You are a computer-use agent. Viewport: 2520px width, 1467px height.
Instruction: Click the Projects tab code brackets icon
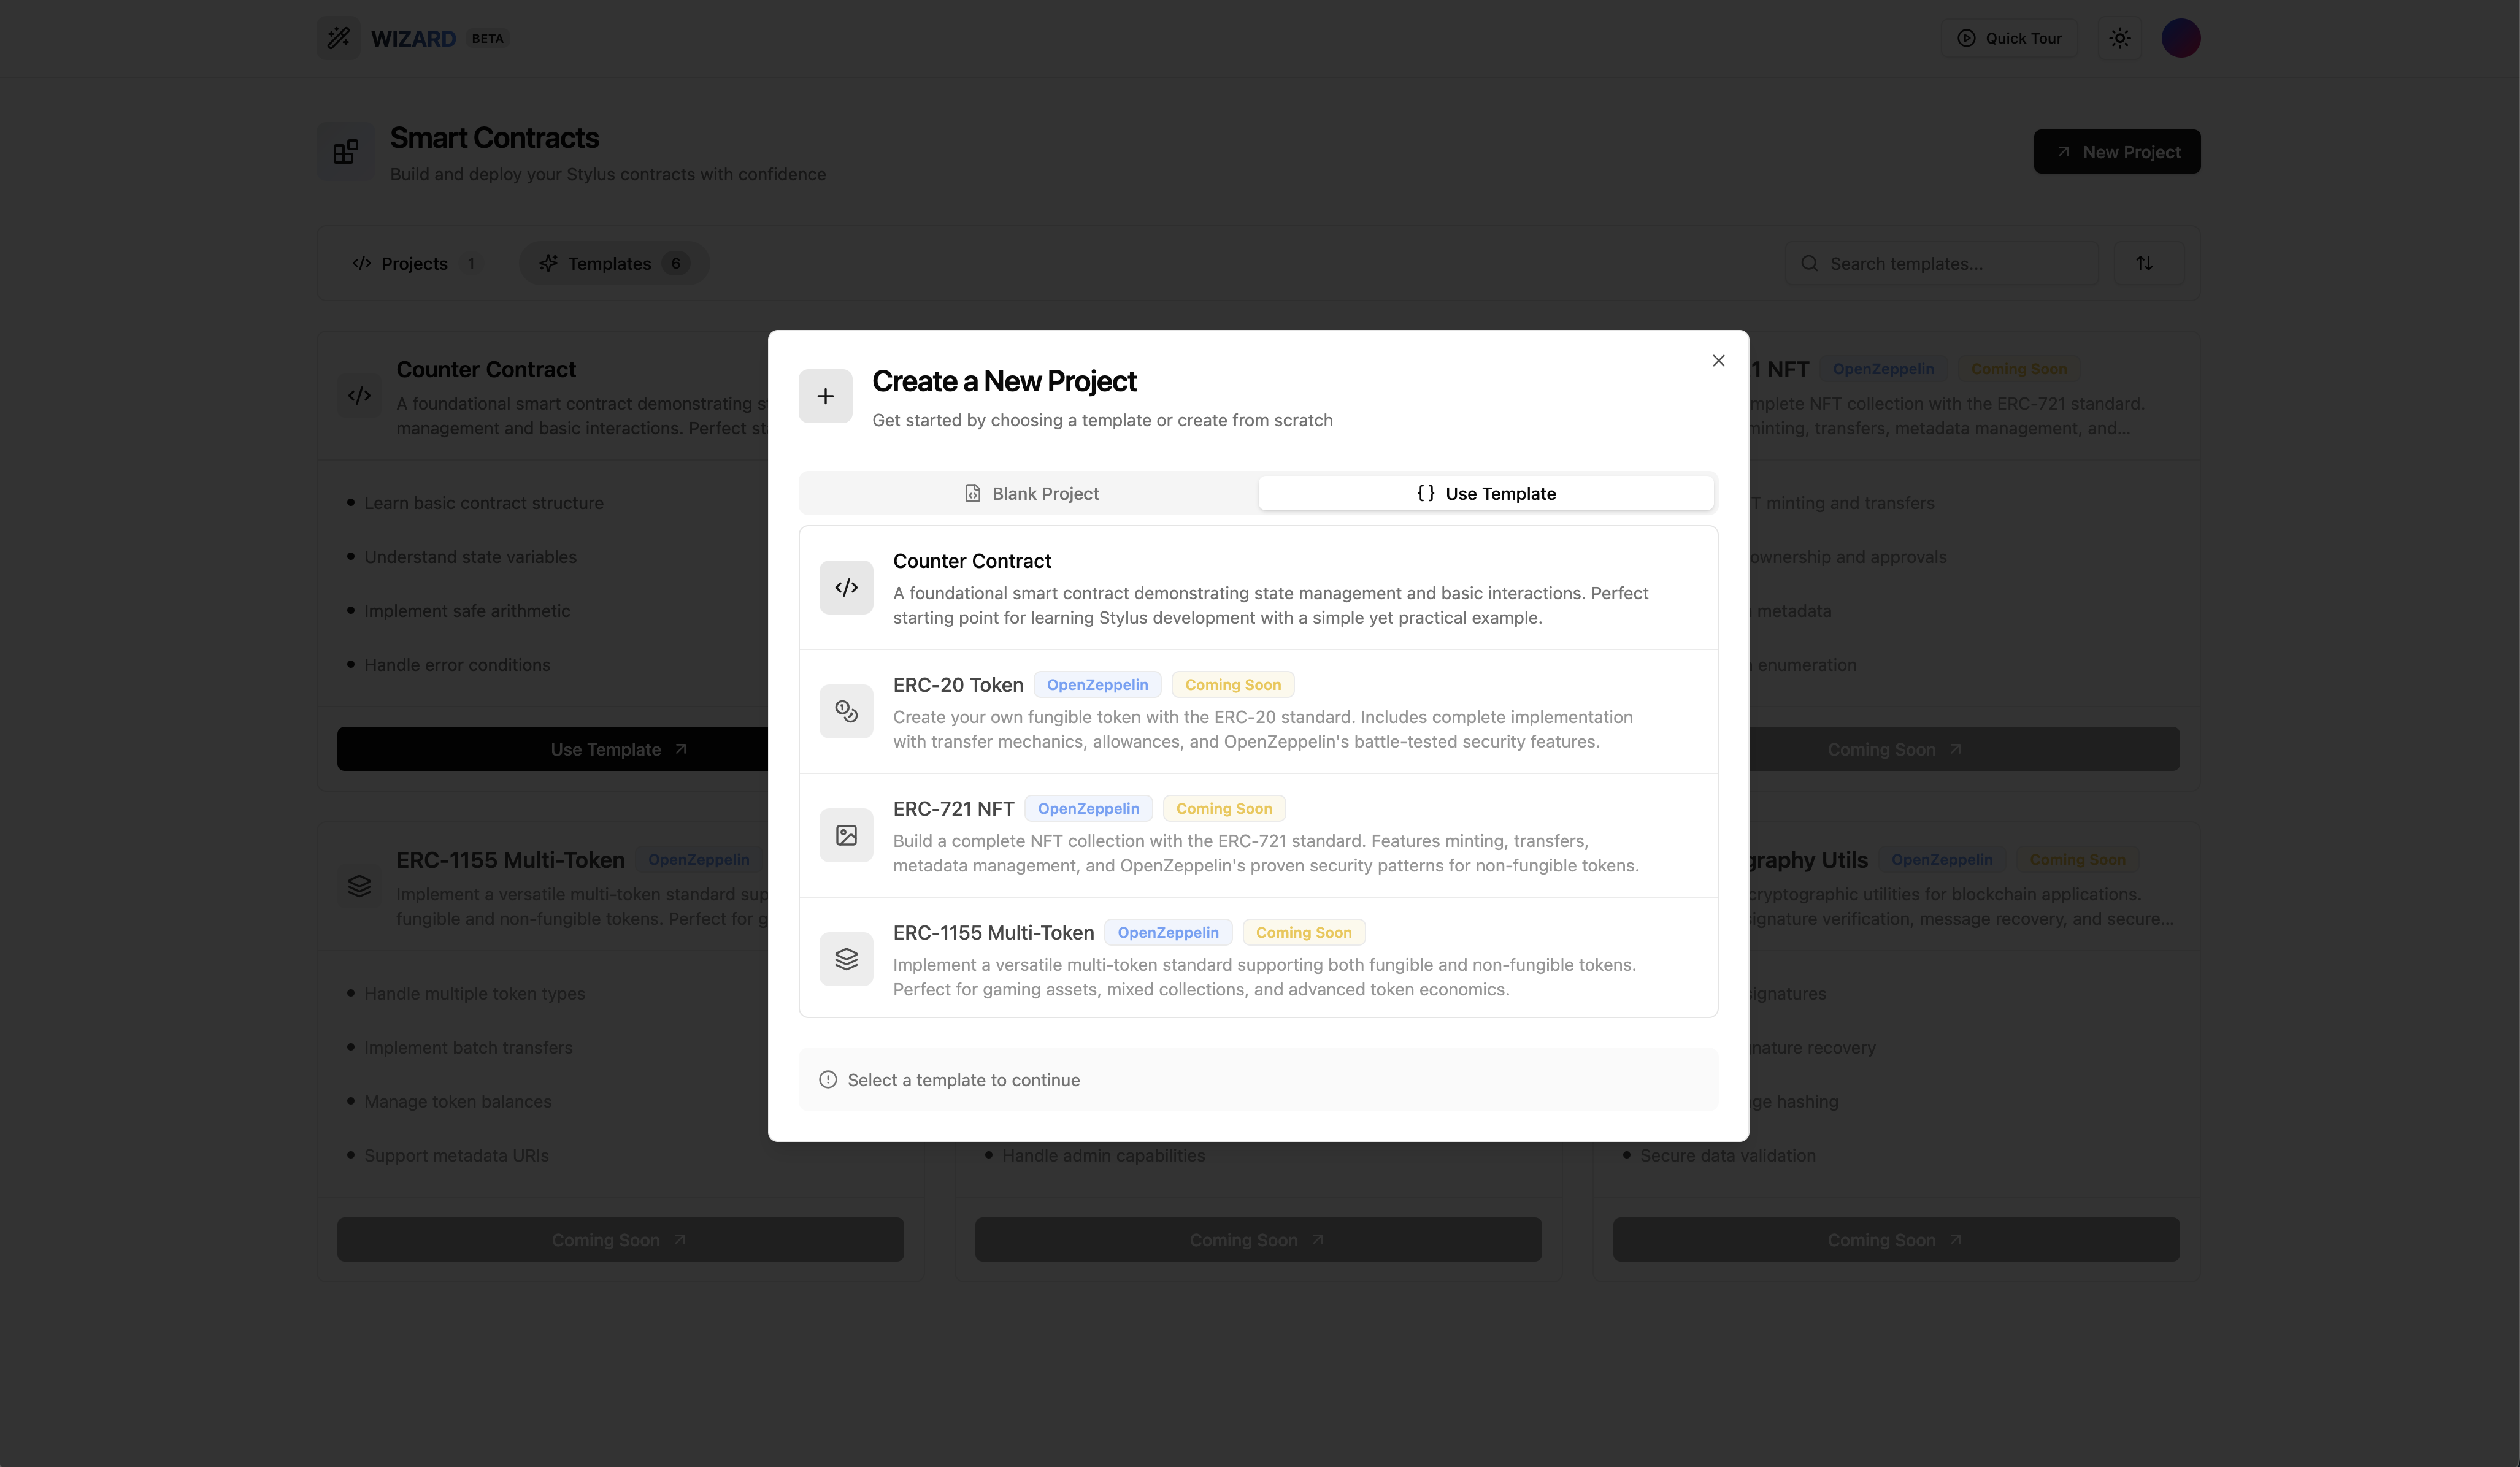point(362,264)
